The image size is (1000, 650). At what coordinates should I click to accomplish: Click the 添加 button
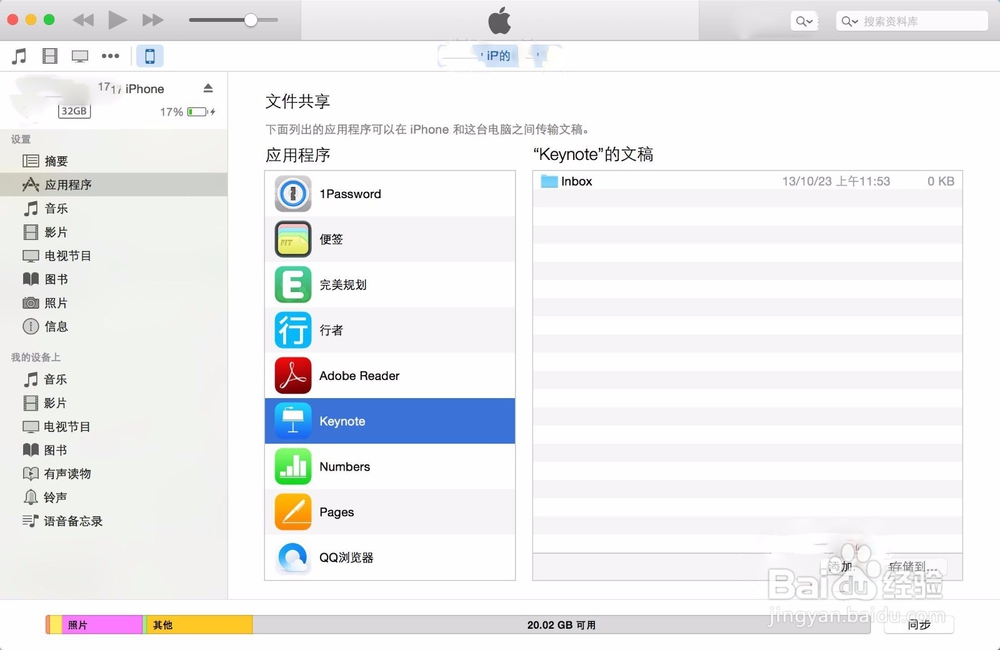(840, 566)
